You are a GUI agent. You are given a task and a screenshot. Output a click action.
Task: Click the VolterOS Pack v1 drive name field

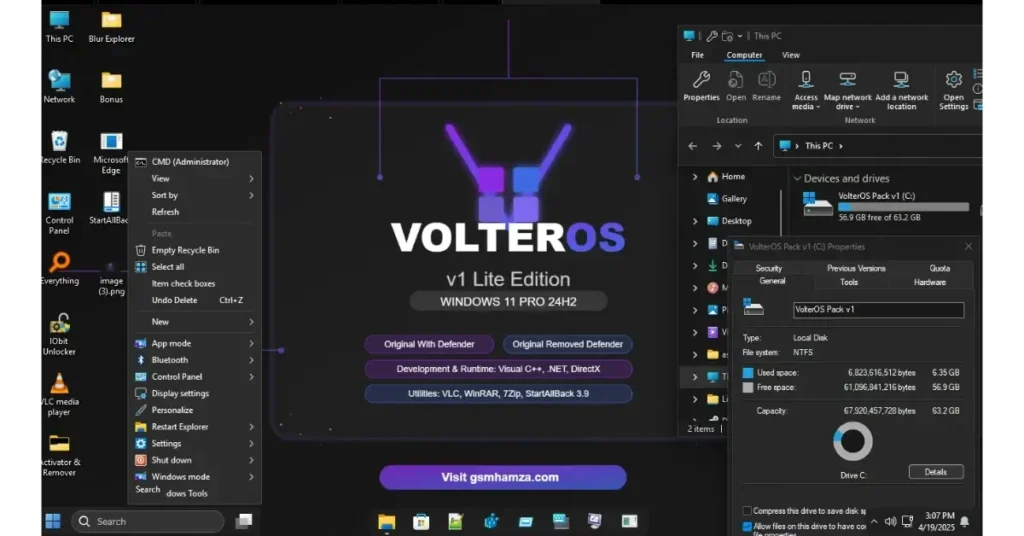[878, 309]
